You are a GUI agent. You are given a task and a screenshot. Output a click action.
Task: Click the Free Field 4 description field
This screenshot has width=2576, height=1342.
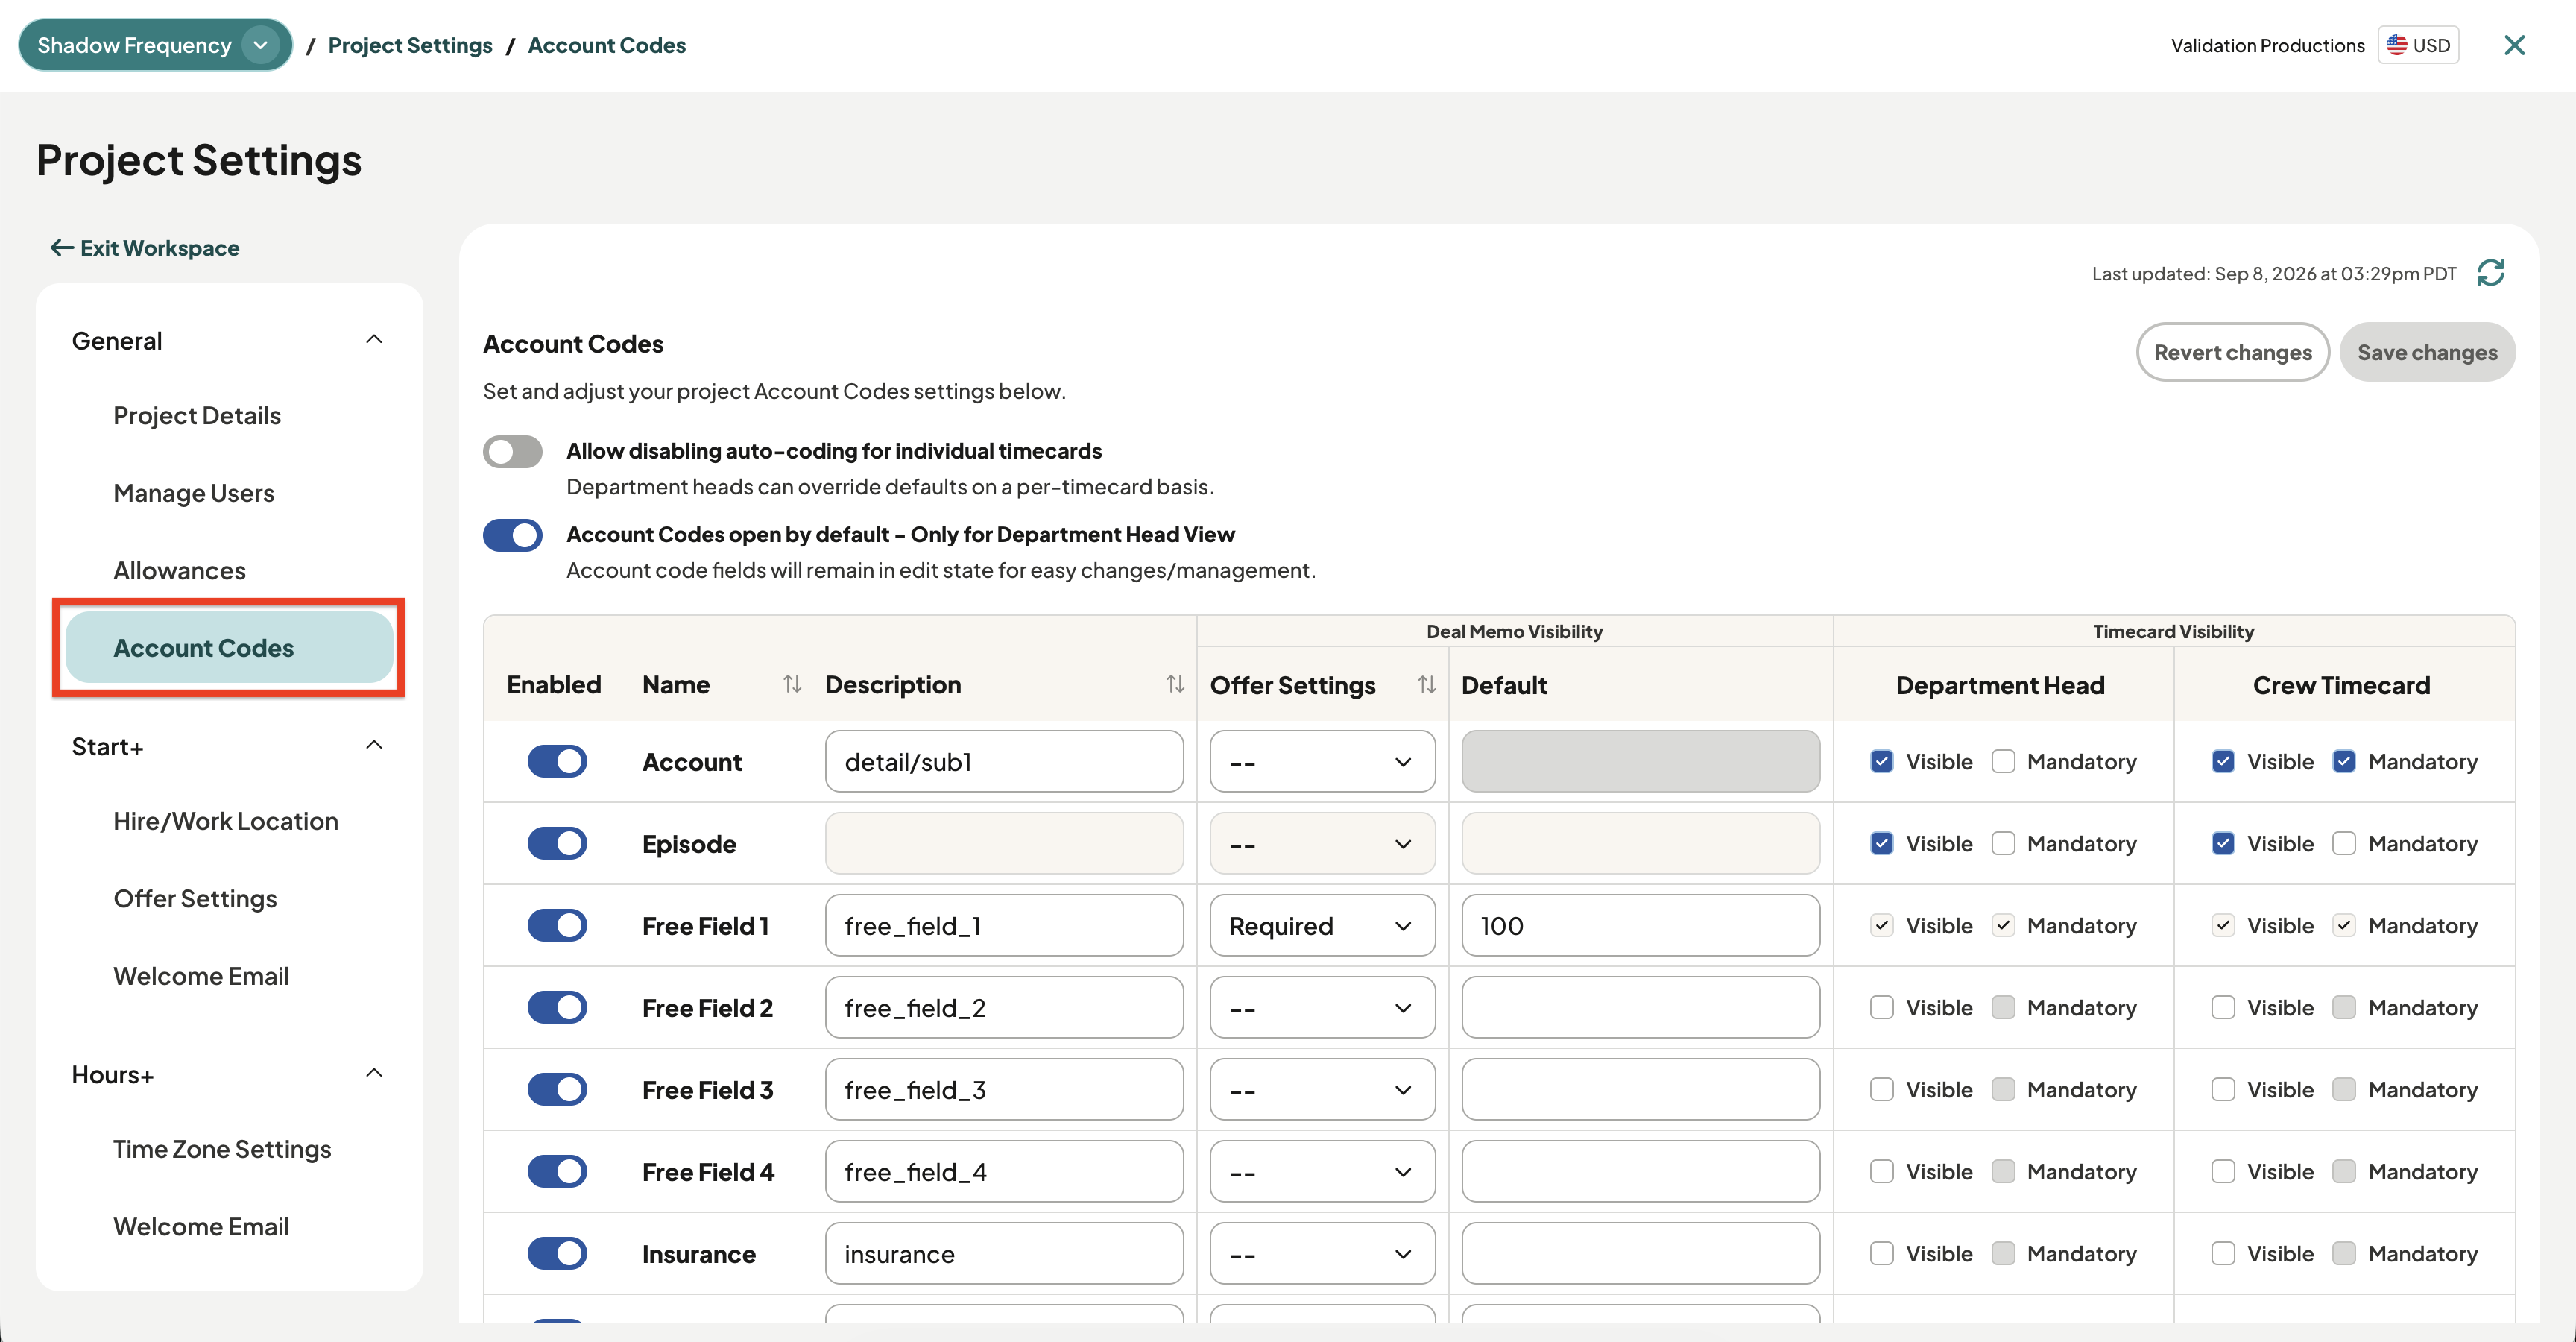[x=1004, y=1171]
